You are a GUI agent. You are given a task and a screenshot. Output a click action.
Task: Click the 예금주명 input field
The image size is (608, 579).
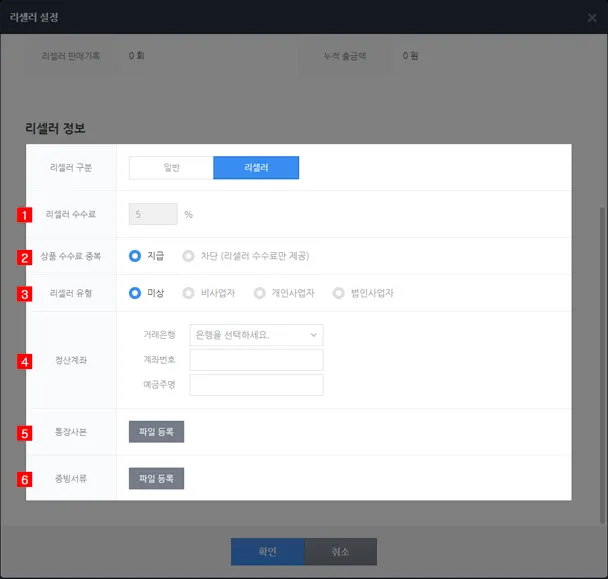(x=256, y=385)
